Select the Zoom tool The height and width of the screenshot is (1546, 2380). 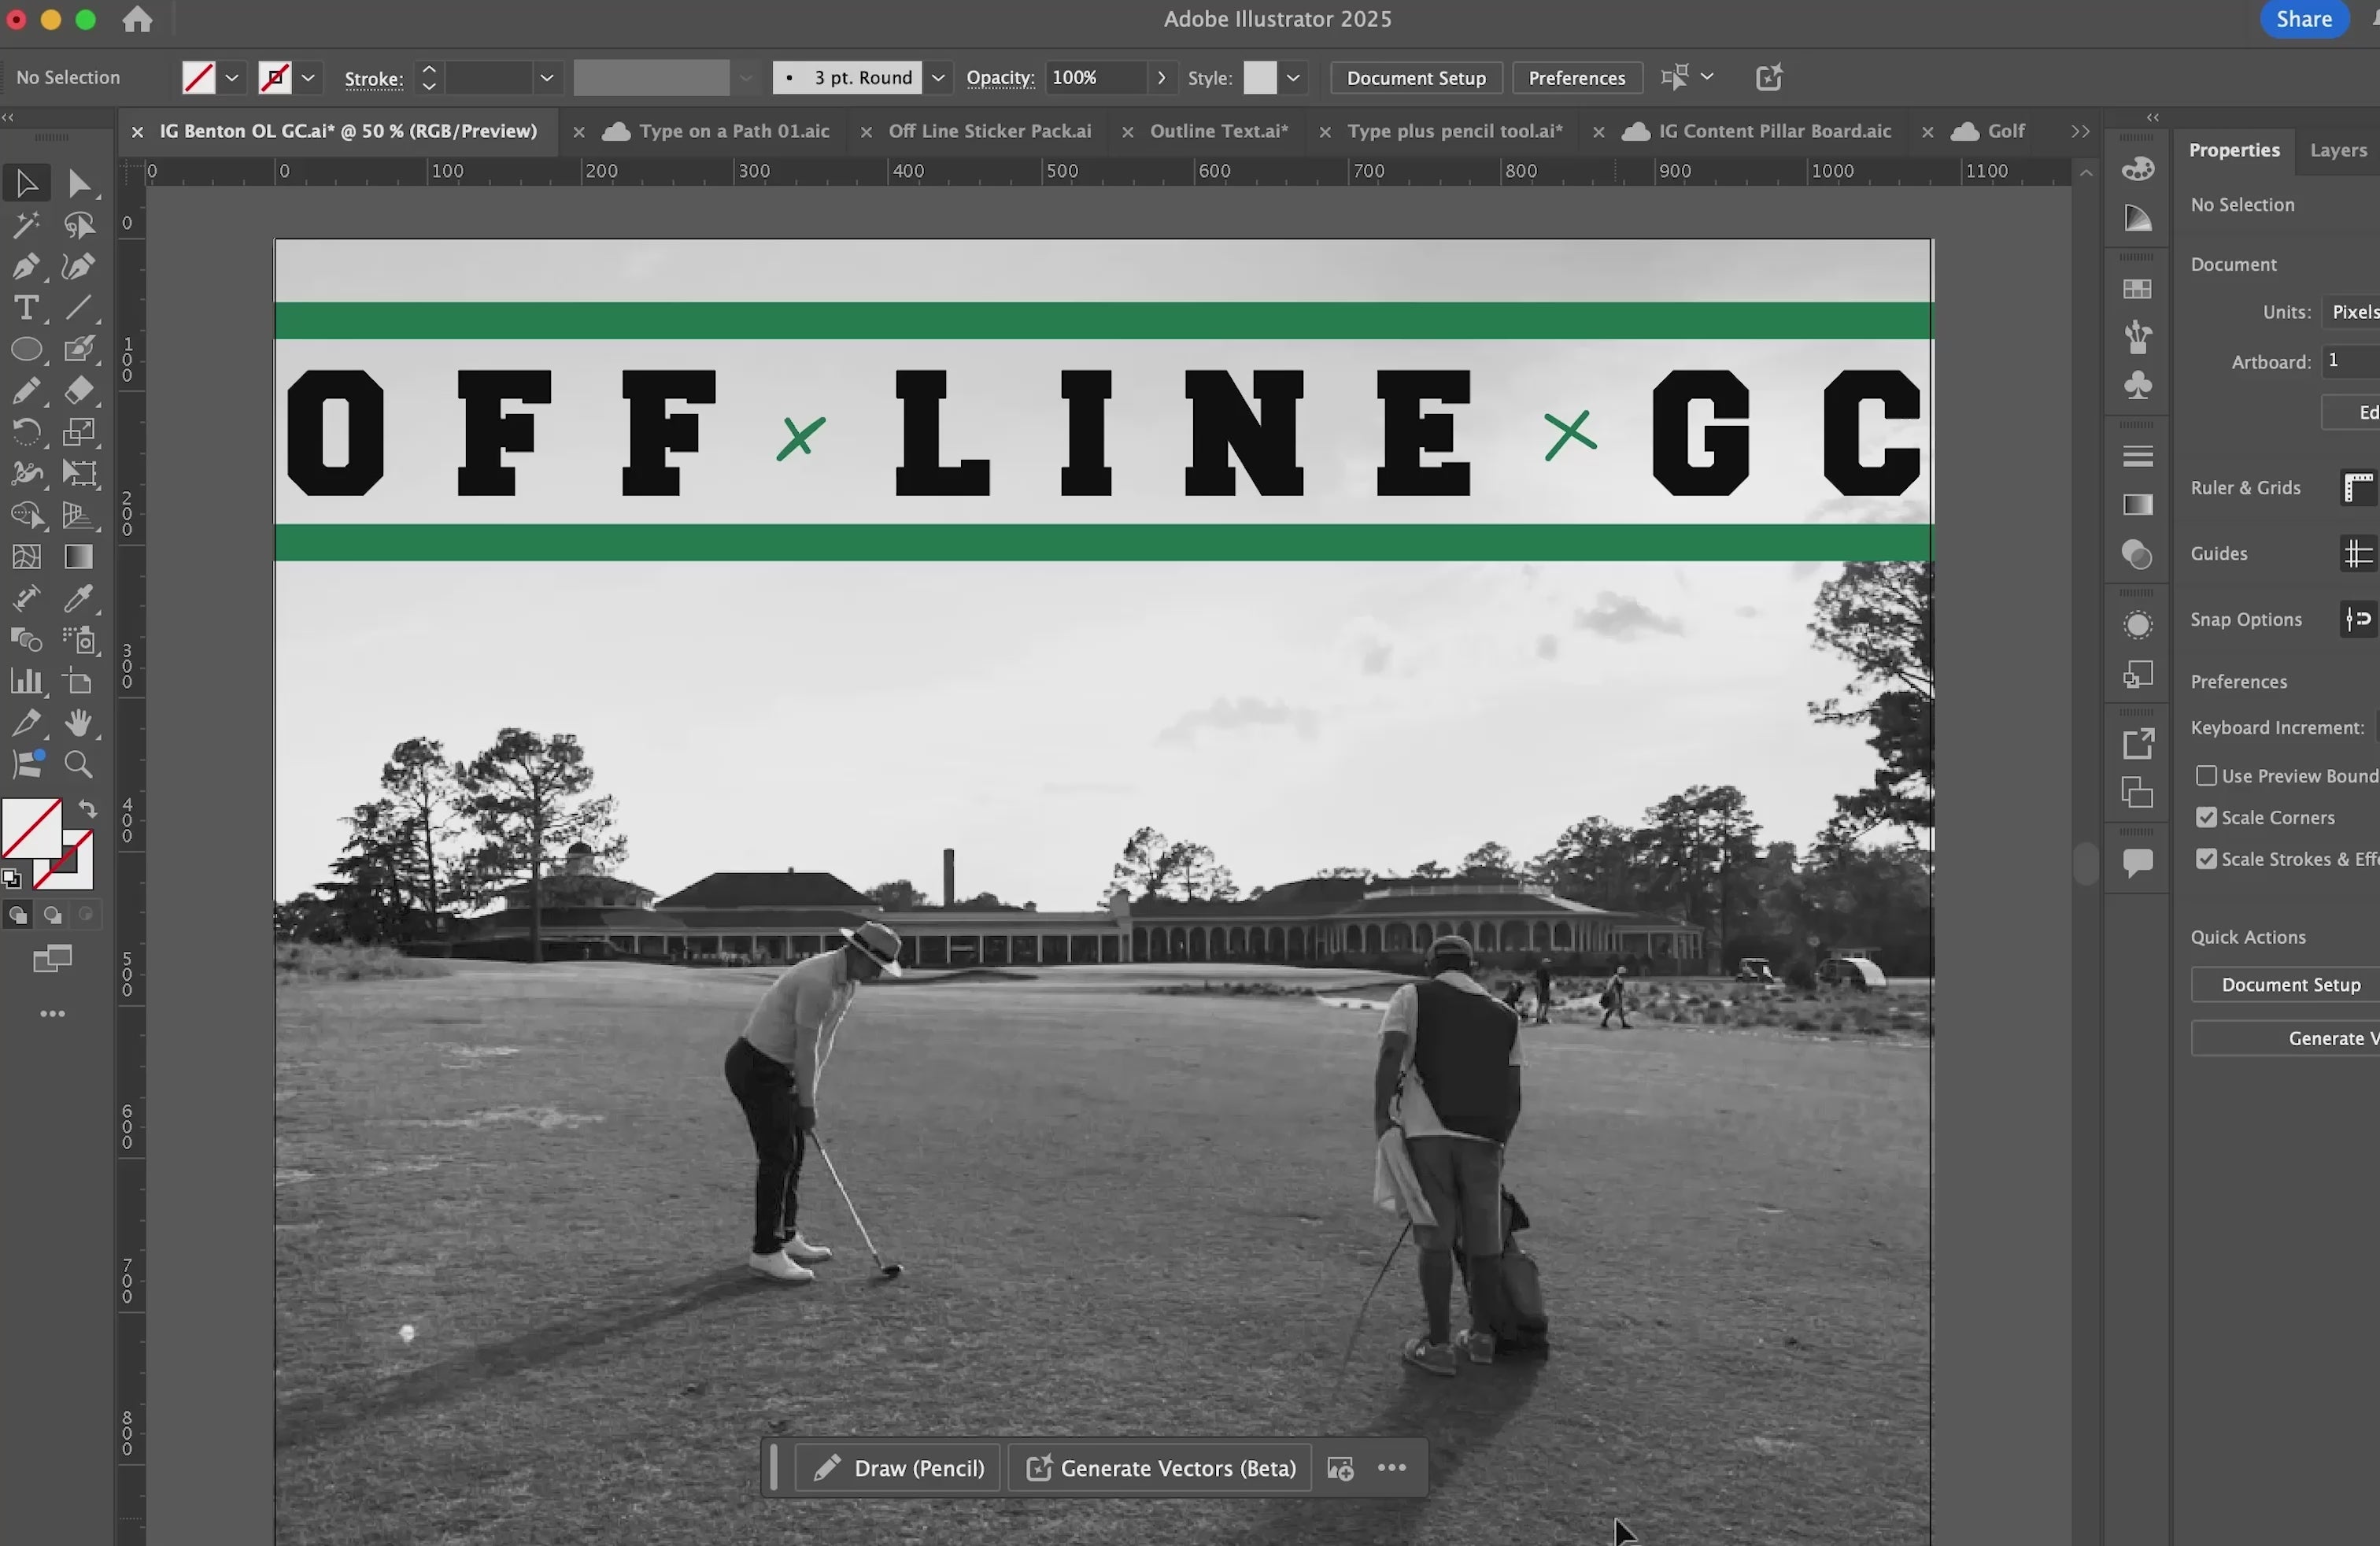click(x=79, y=765)
